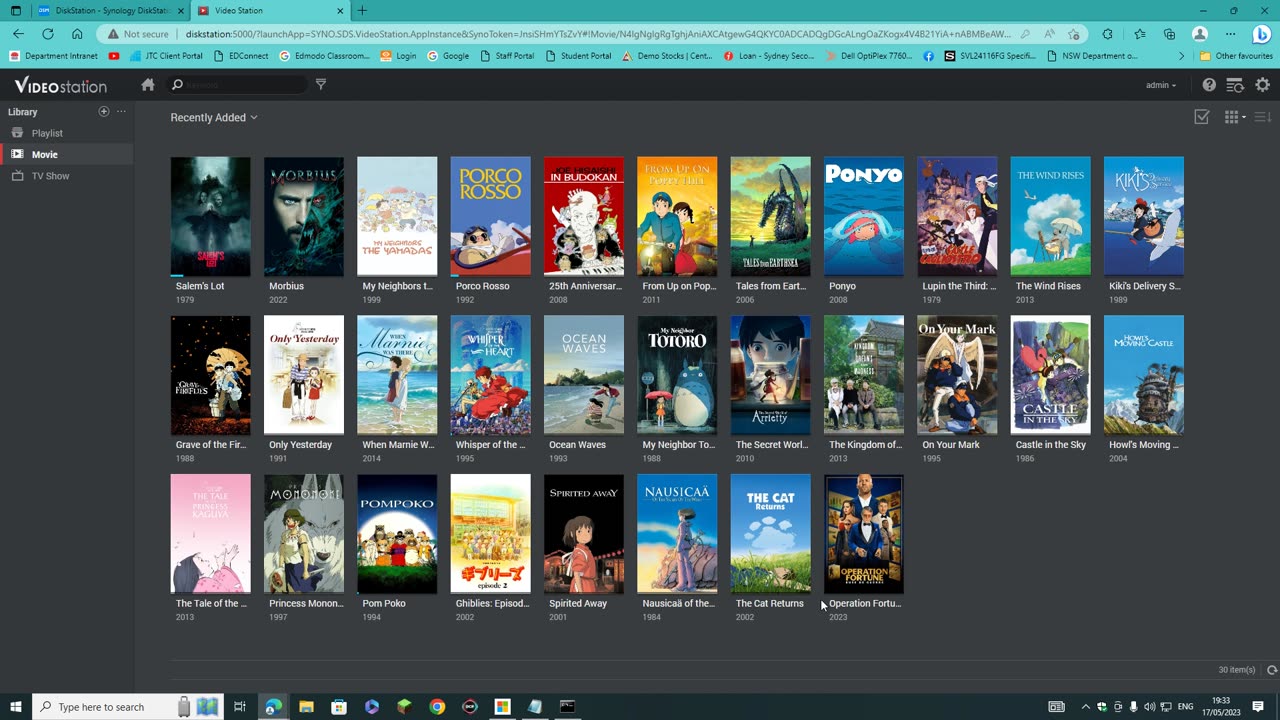This screenshot has height=720, width=1280.
Task: Open browser favourites star list
Action: pyautogui.click(x=1139, y=34)
